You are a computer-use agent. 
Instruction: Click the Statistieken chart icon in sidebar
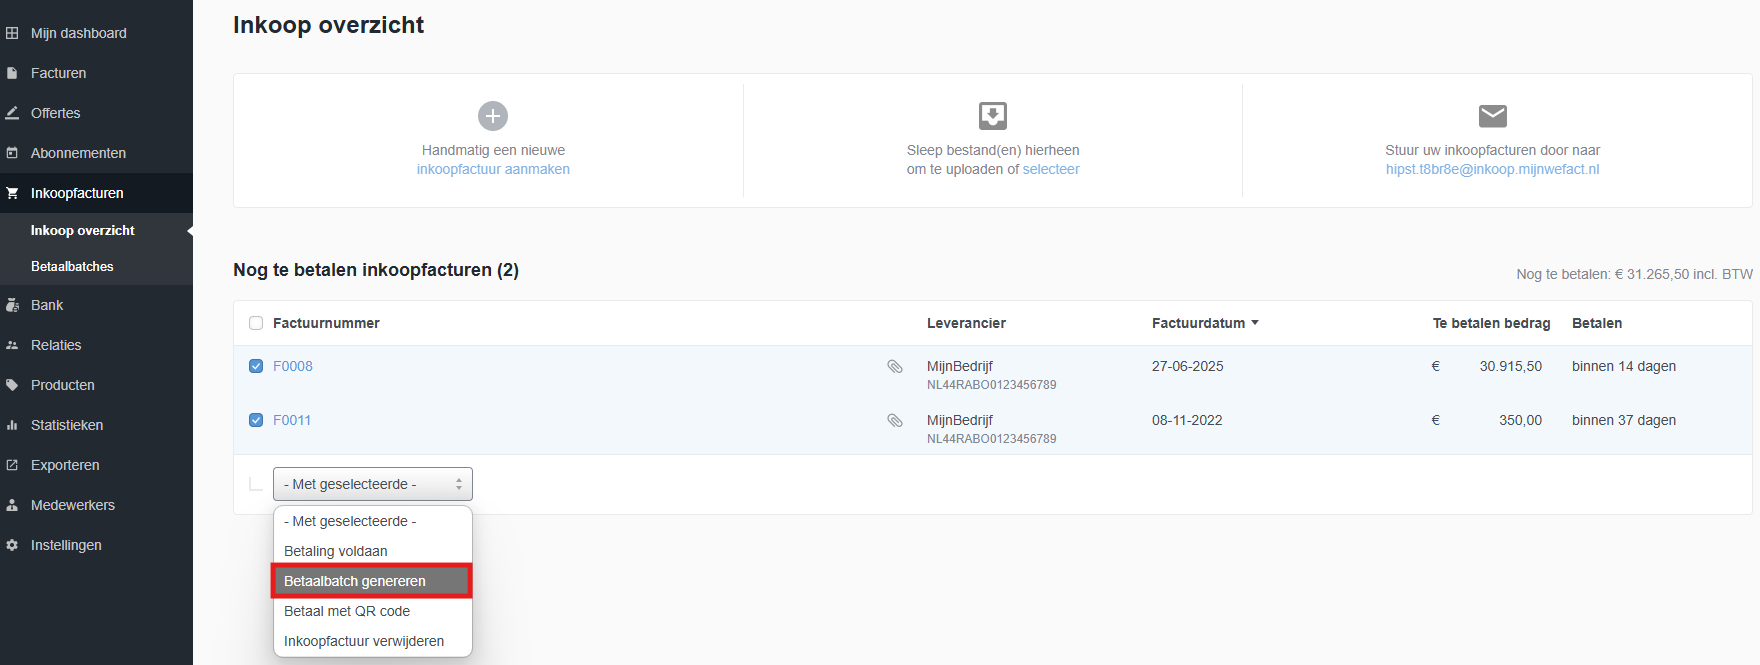(x=12, y=425)
